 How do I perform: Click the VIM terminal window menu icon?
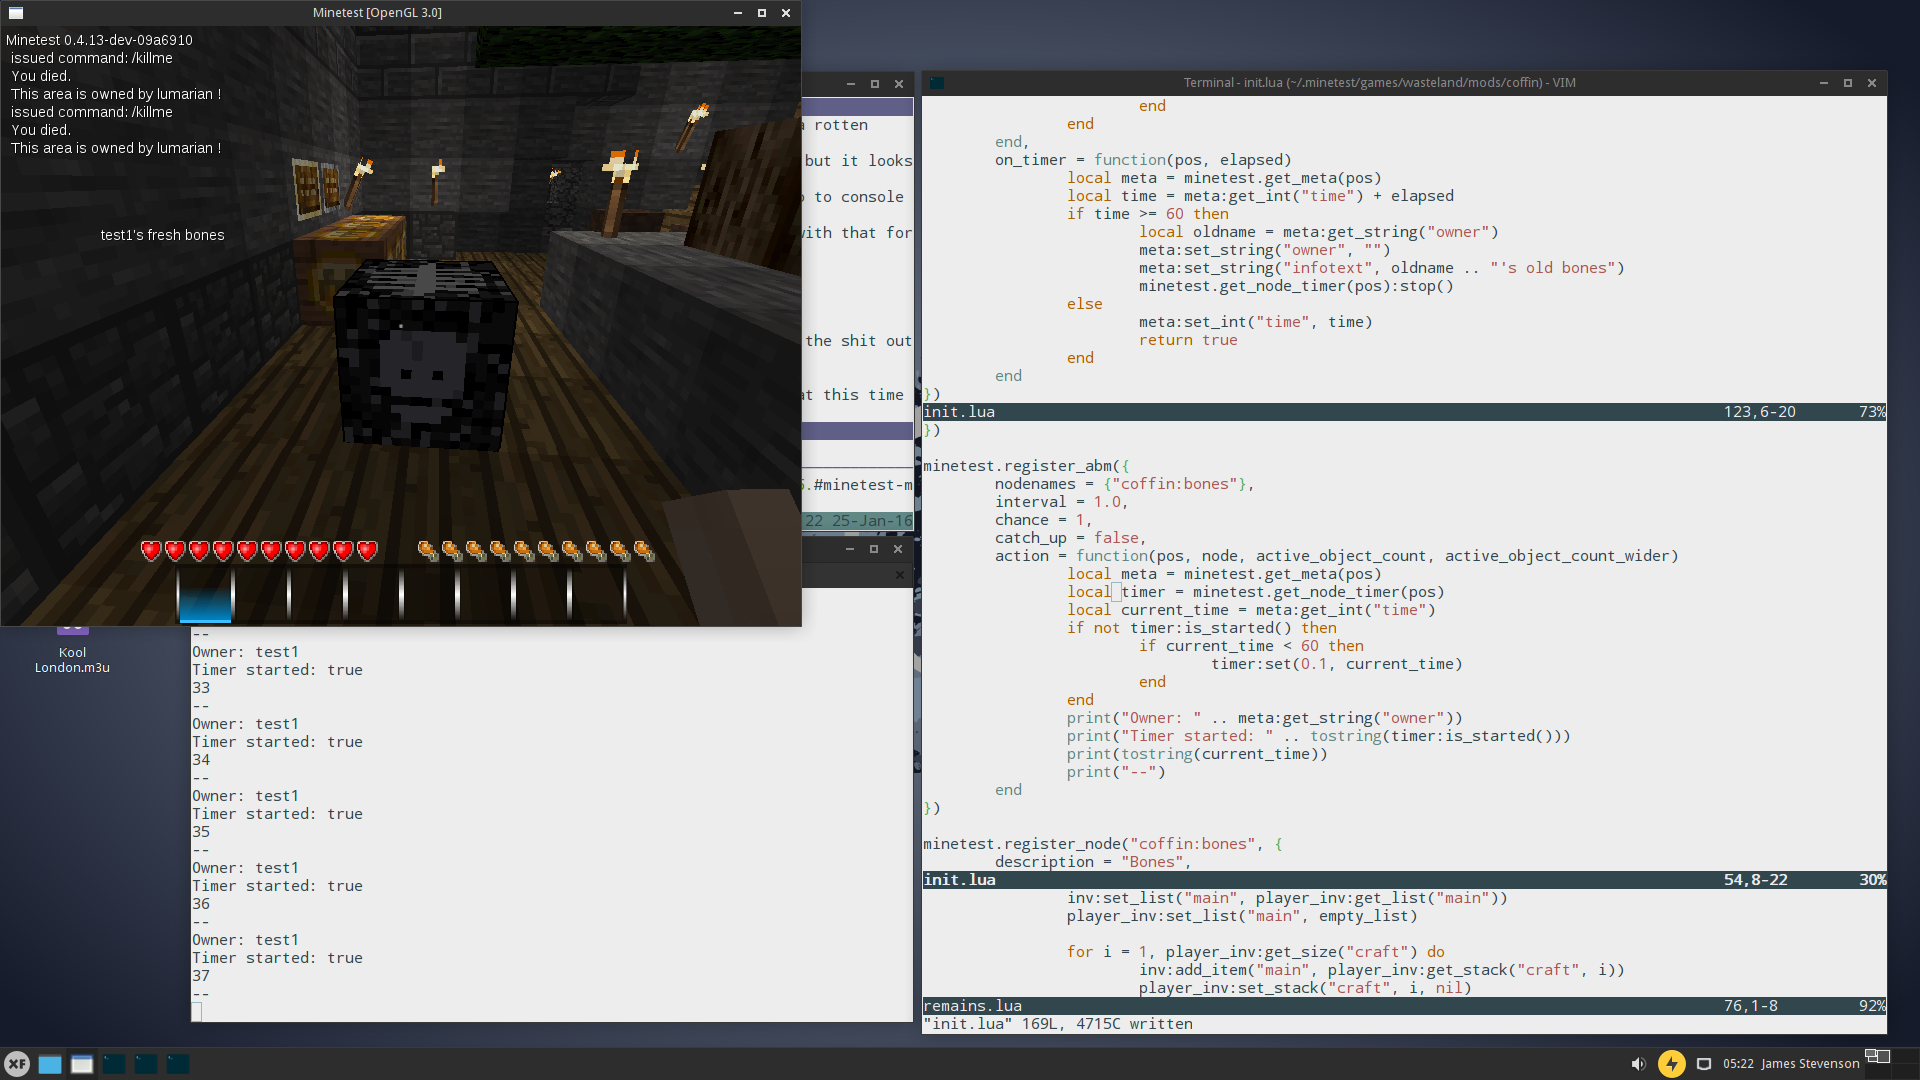tap(937, 83)
